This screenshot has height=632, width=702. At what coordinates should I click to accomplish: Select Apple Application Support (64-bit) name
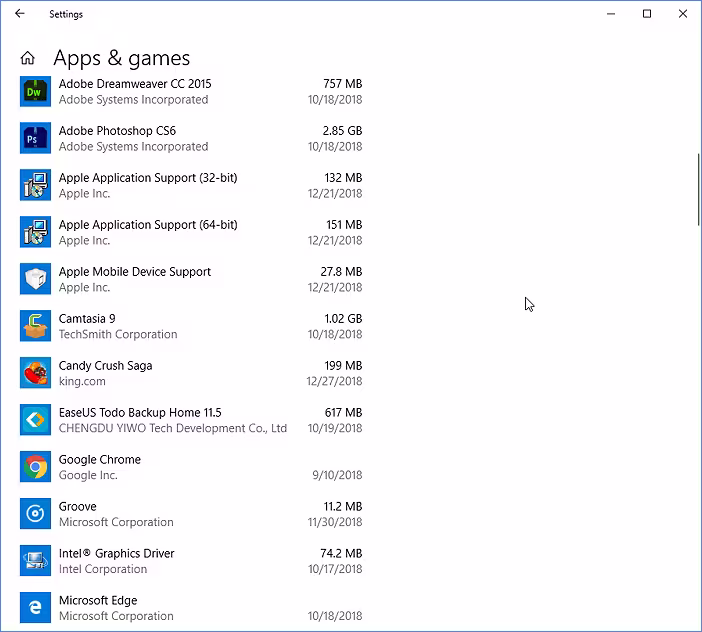point(148,225)
